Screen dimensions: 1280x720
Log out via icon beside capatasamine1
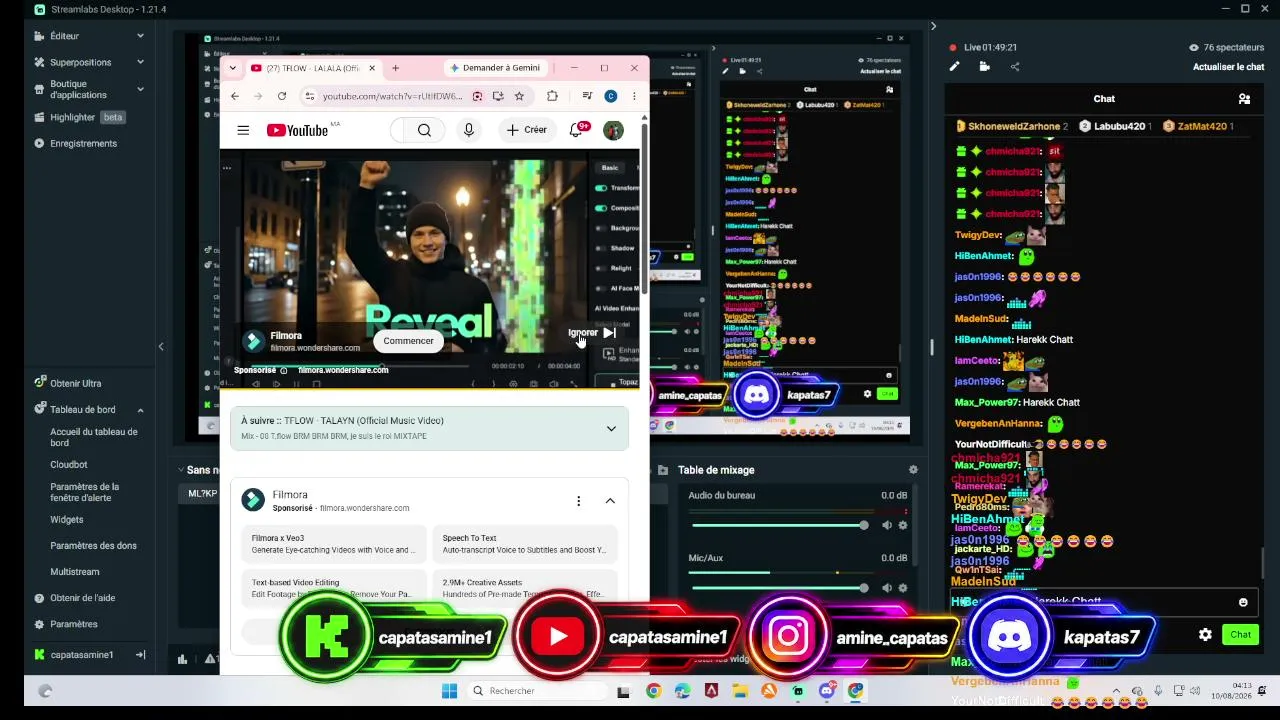pyautogui.click(x=141, y=655)
